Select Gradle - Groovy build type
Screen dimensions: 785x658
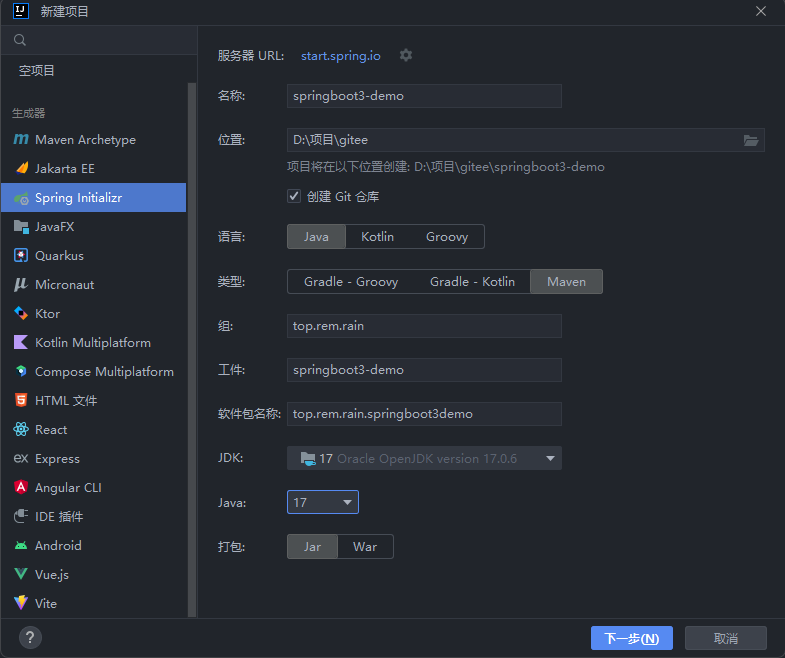click(350, 282)
